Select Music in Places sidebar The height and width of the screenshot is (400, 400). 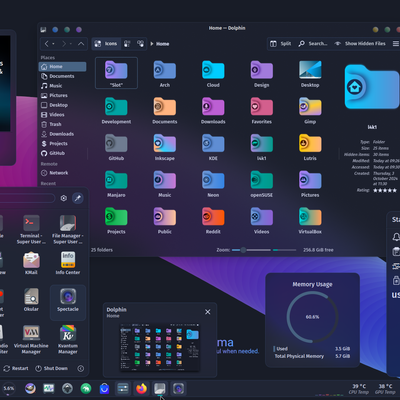(x=62, y=86)
